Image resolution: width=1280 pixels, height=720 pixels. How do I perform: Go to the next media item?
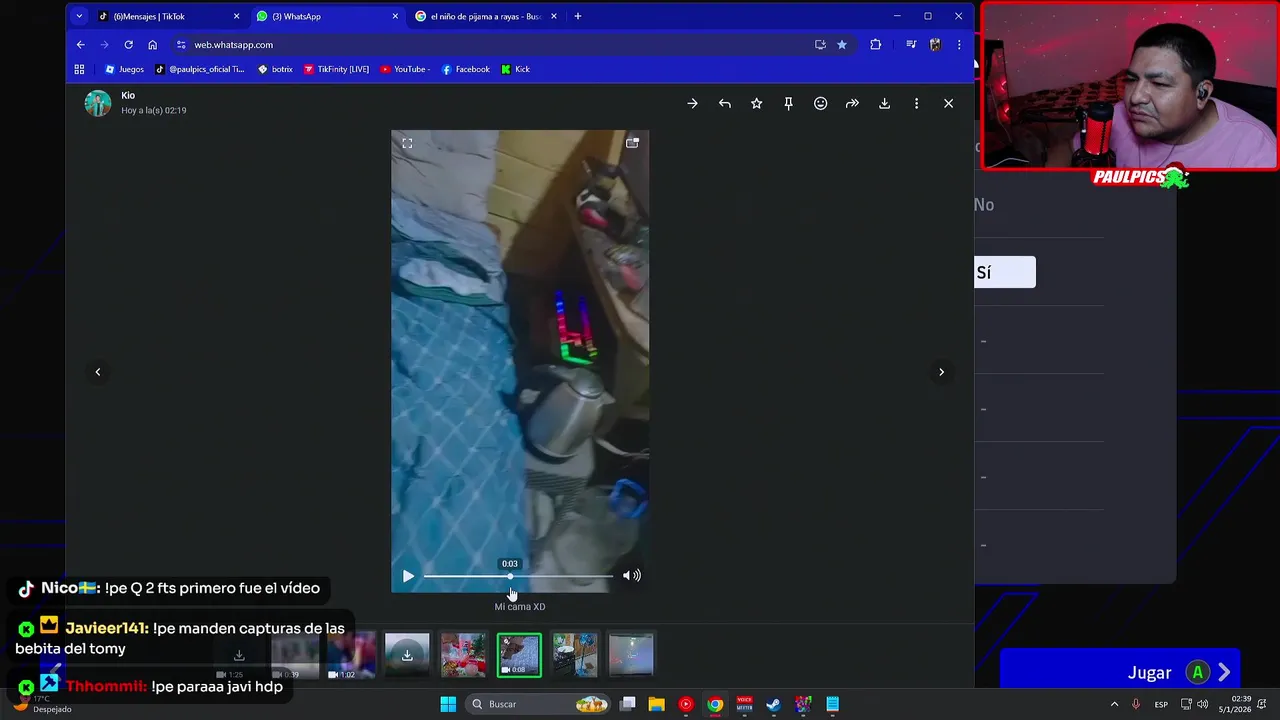tap(941, 372)
